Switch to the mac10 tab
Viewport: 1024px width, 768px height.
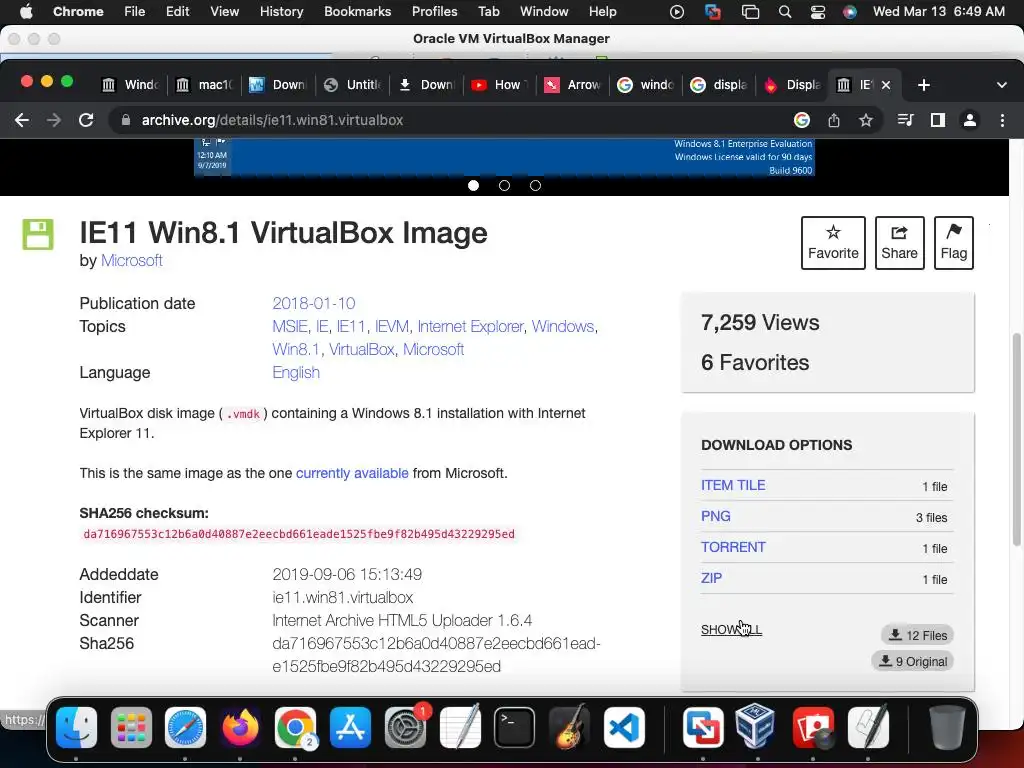click(x=204, y=85)
